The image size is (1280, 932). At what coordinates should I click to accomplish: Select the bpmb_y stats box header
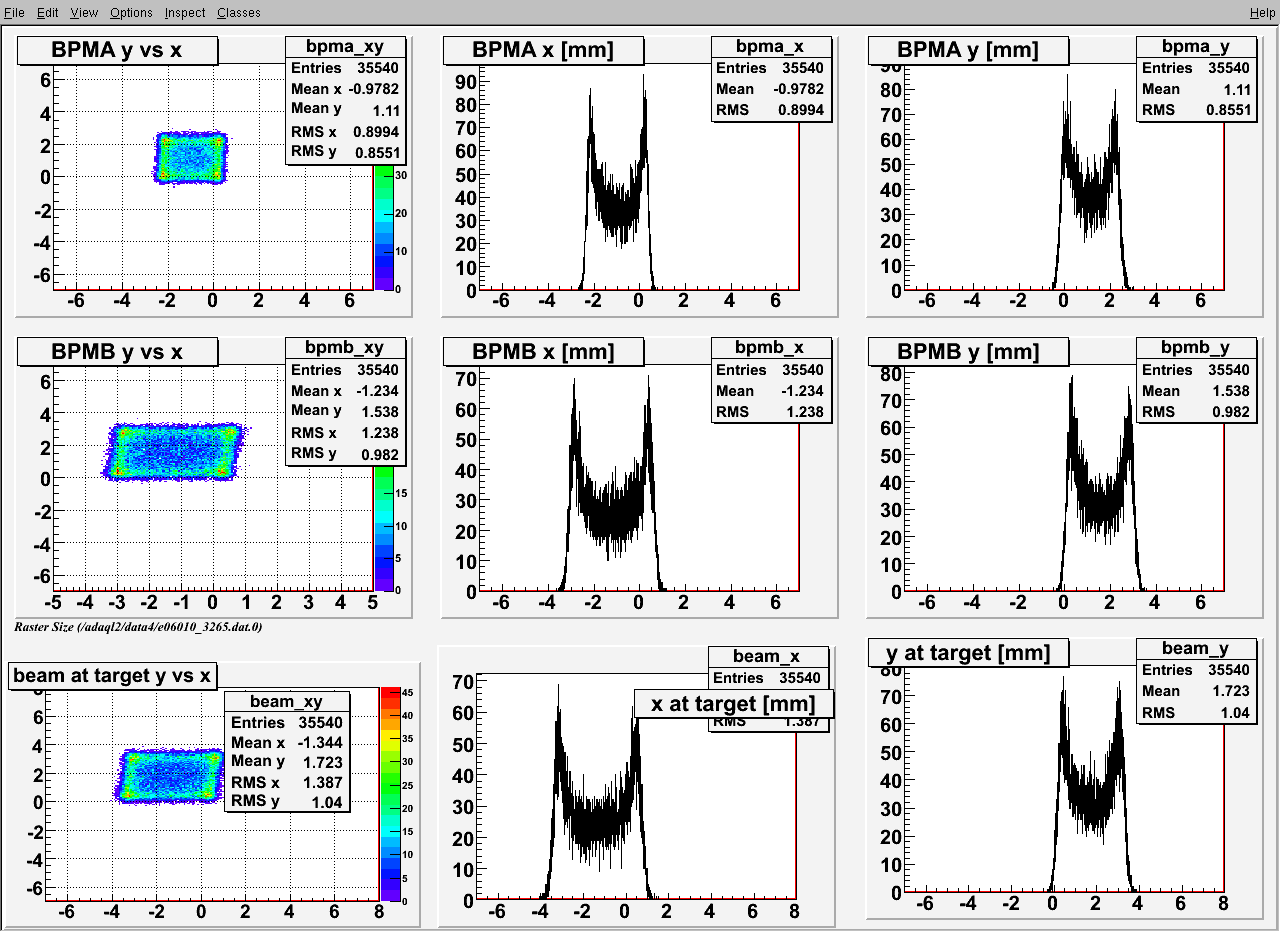tap(1196, 347)
